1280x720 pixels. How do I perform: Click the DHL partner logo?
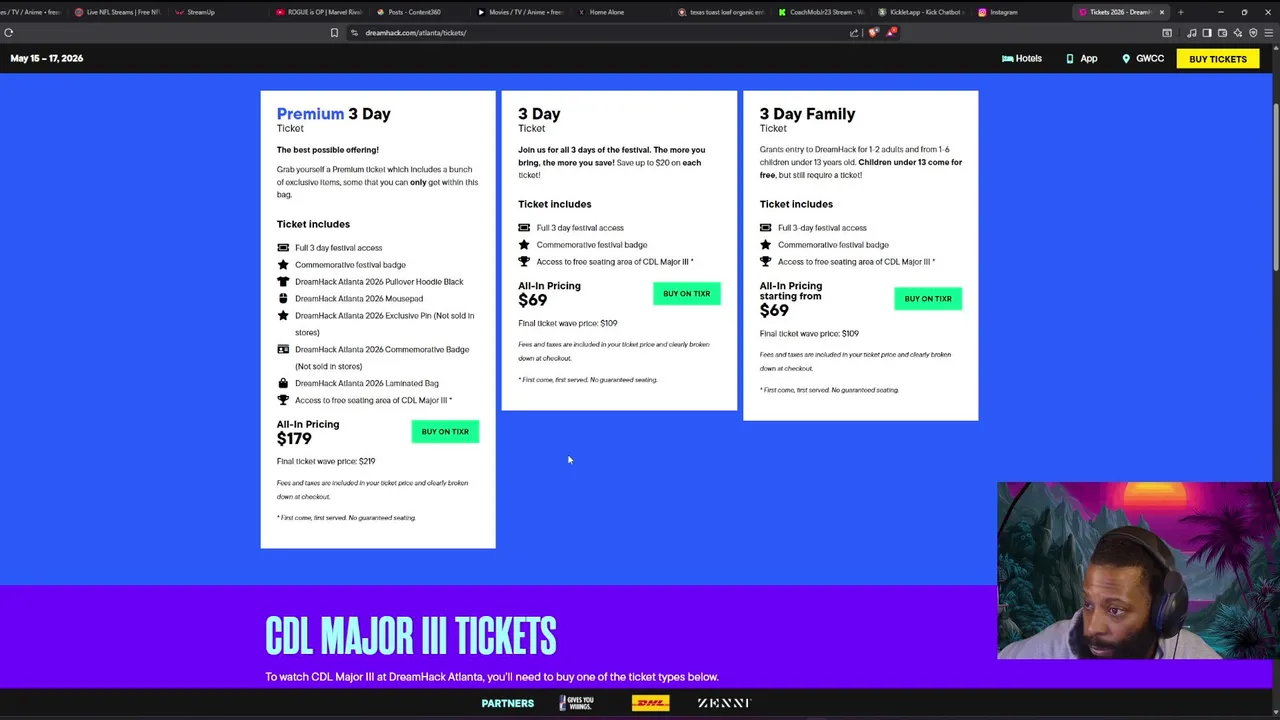click(650, 703)
